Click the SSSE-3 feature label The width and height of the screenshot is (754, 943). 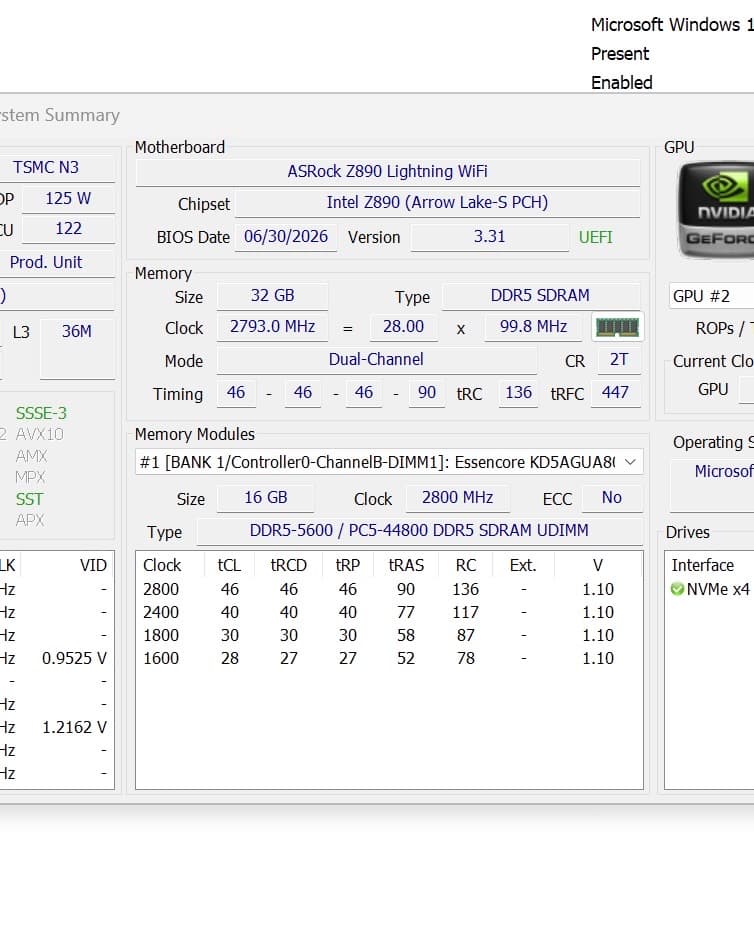coord(41,414)
